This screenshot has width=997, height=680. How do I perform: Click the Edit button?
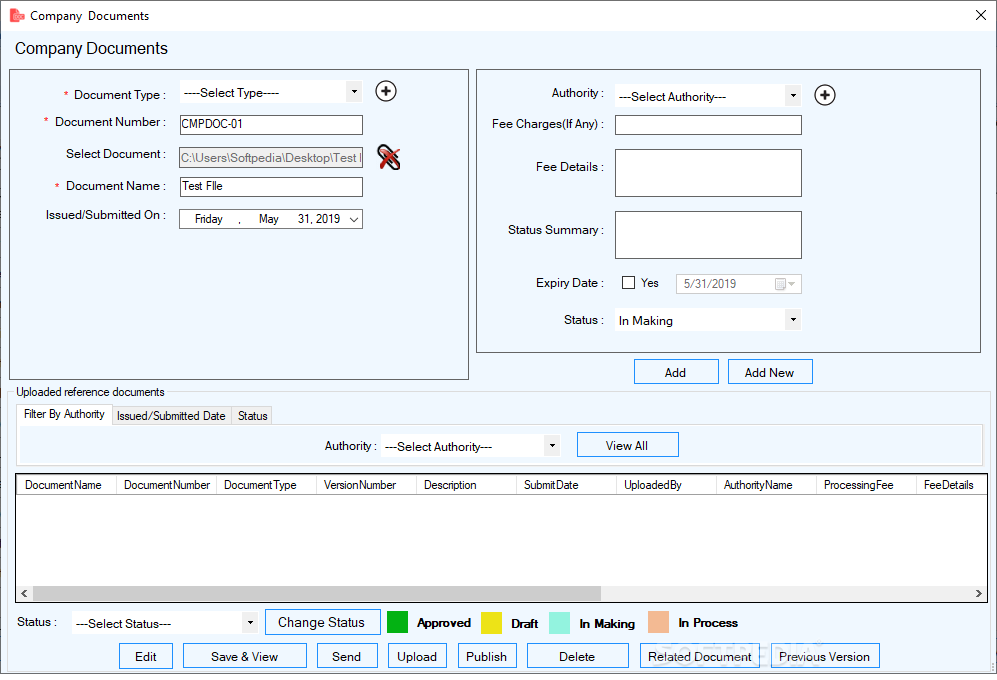(146, 656)
